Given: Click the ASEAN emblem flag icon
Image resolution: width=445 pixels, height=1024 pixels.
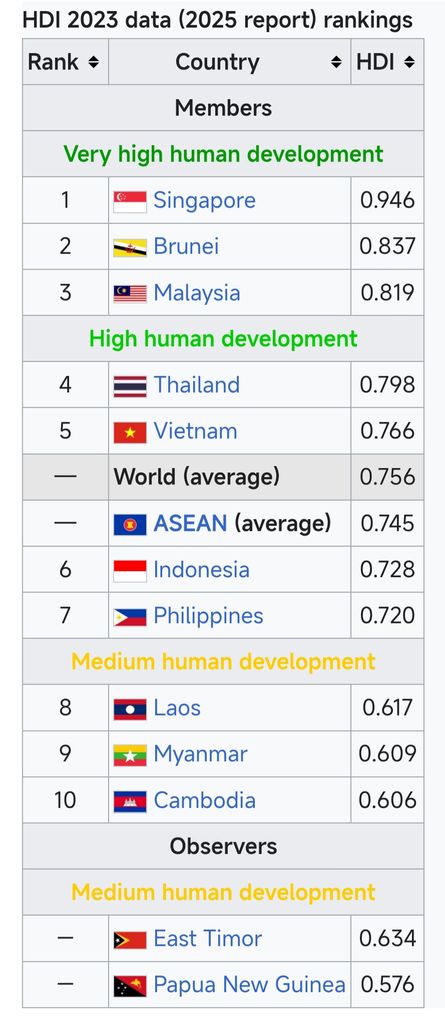Looking at the screenshot, I should [x=130, y=524].
